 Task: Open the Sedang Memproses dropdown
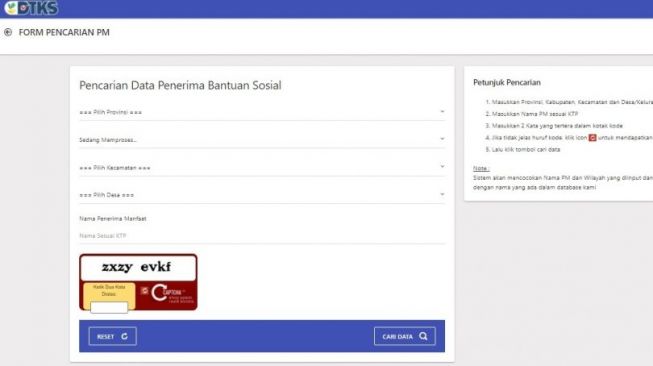(262, 139)
